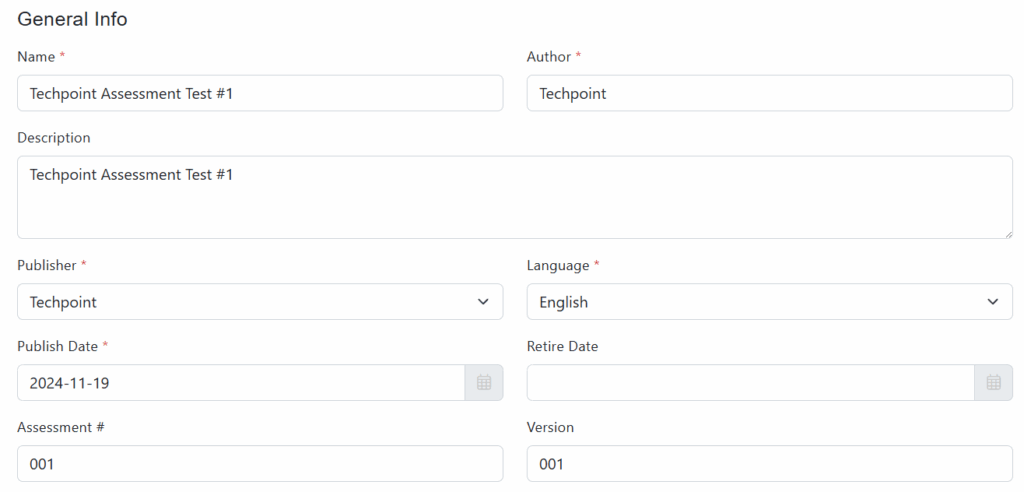Screen dimensions: 1024x492
Task: Click the Description label text
Action: (x=54, y=138)
